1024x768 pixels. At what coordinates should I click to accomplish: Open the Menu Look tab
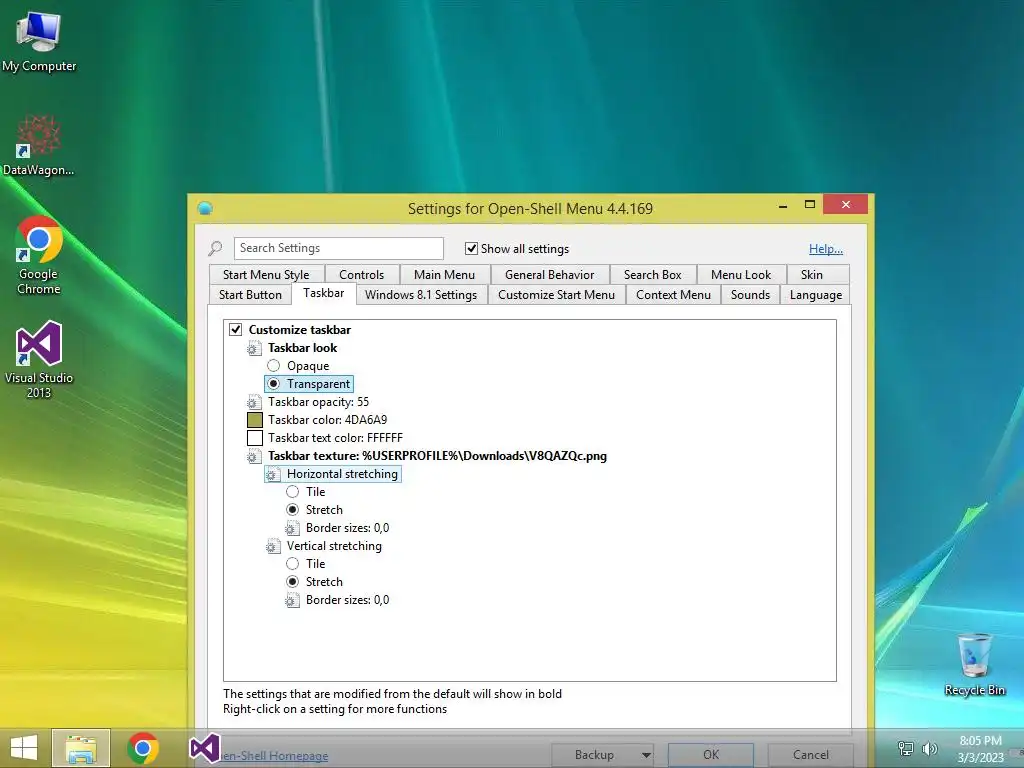click(741, 275)
